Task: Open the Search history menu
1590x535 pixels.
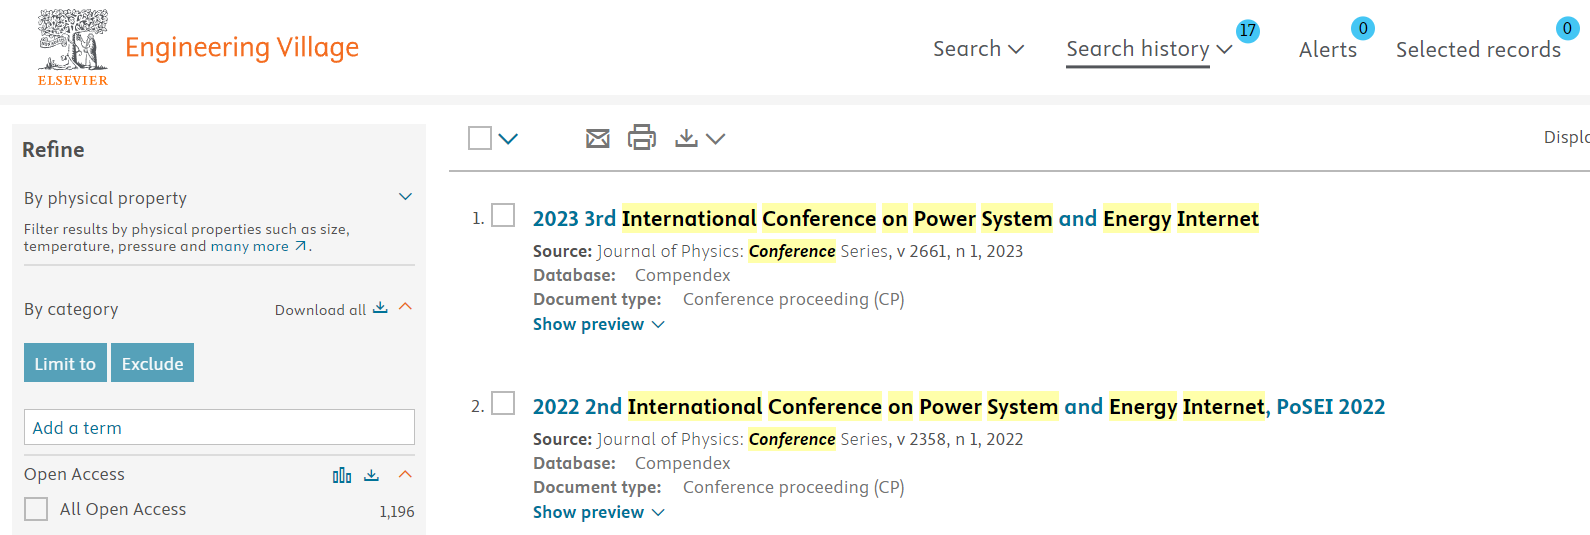Action: pyautogui.click(x=1149, y=48)
